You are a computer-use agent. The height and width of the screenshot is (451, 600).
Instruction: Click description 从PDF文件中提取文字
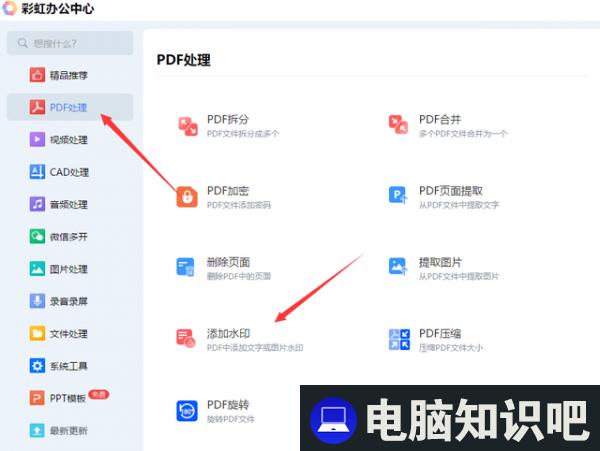(459, 205)
